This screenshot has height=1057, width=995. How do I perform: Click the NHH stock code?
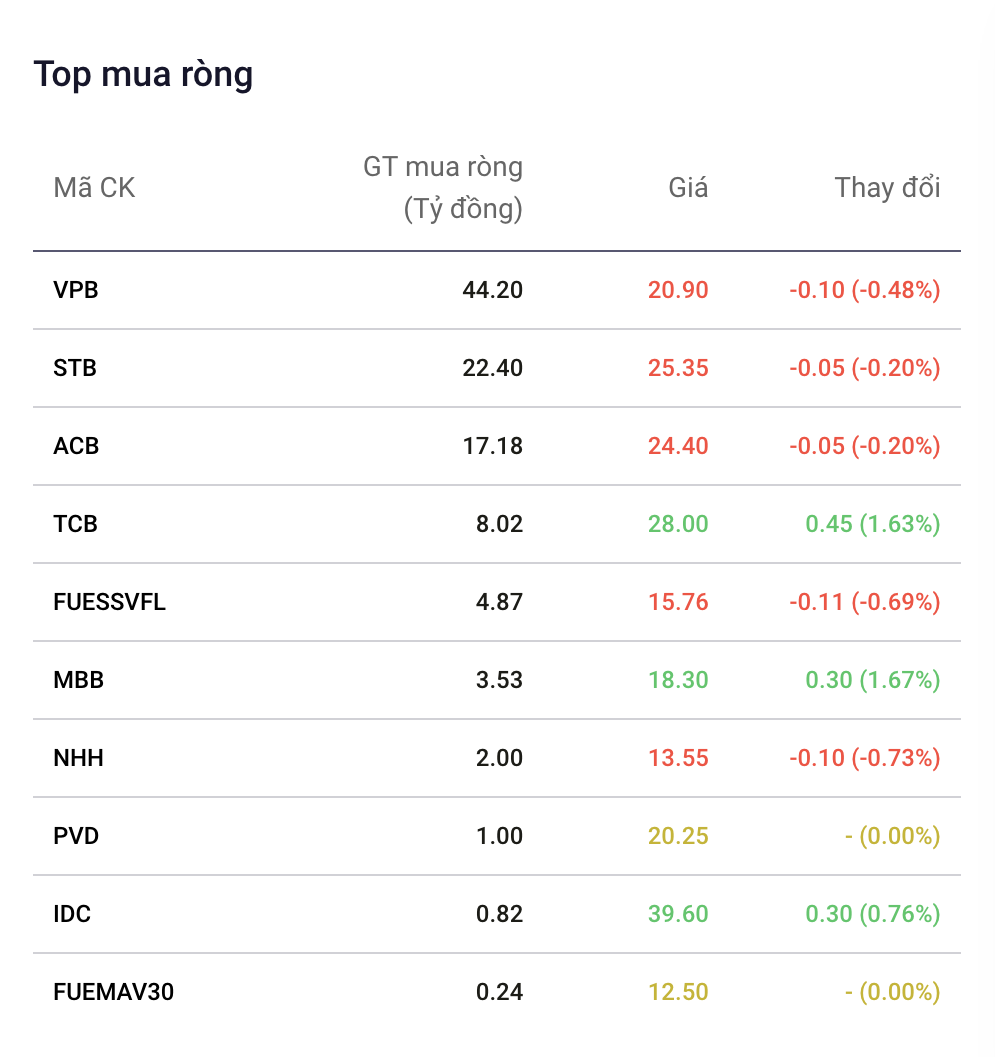(78, 758)
